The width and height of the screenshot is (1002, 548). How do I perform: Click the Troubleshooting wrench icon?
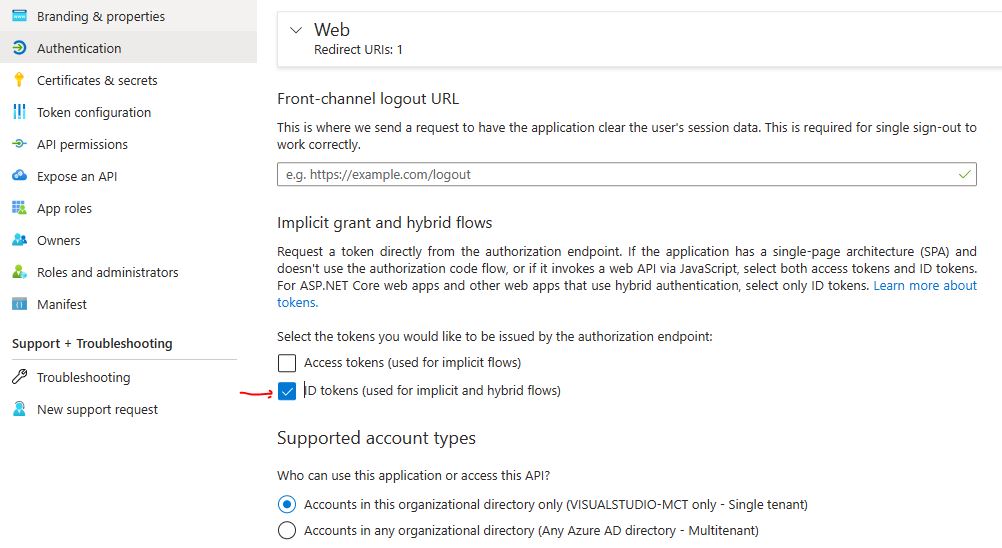tap(19, 377)
